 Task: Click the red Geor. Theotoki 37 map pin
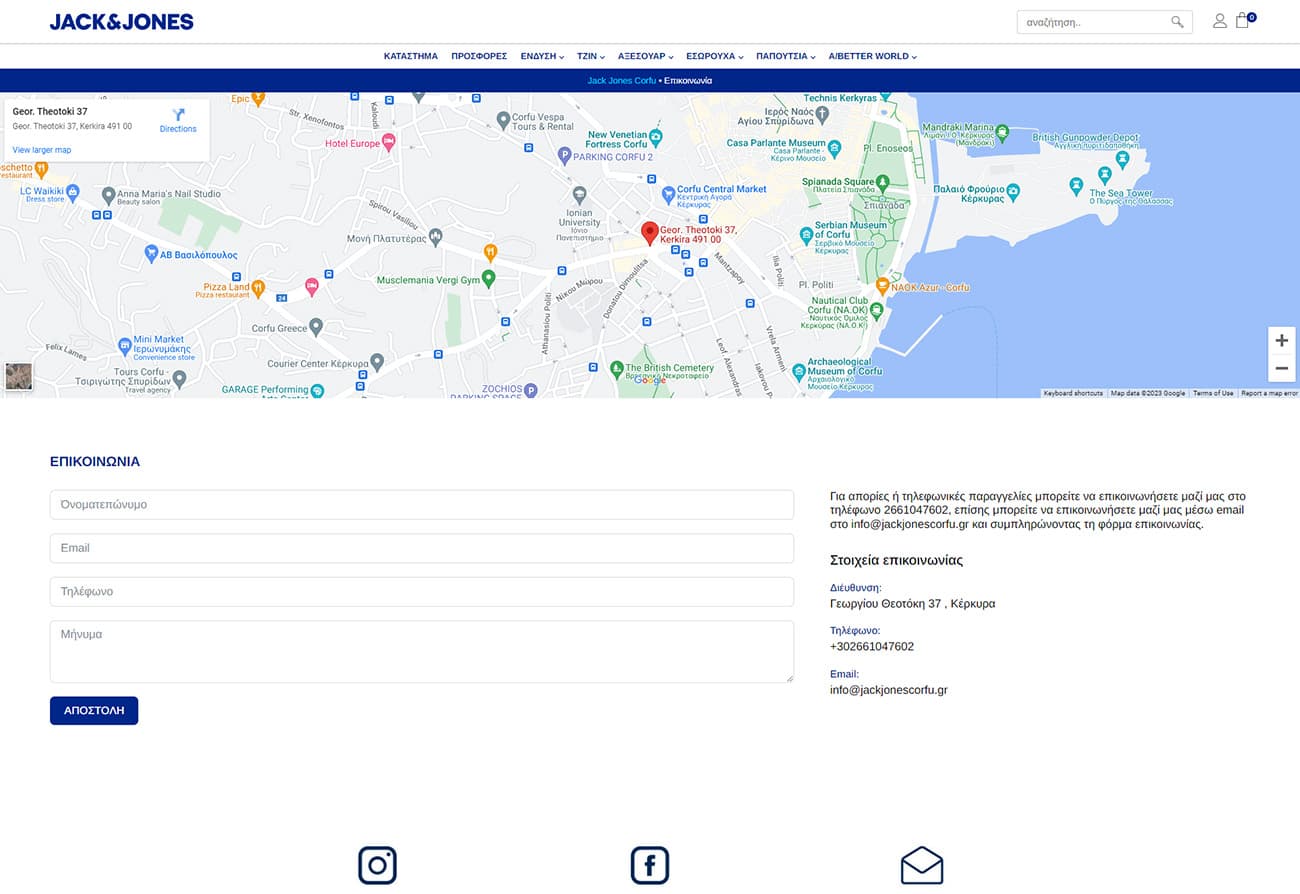(x=649, y=234)
